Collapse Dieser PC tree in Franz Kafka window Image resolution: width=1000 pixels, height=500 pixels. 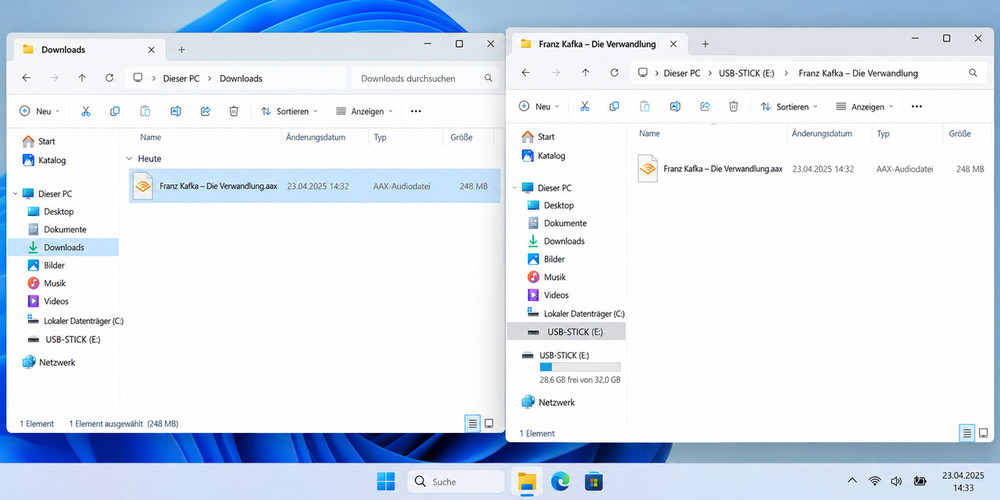tap(515, 188)
